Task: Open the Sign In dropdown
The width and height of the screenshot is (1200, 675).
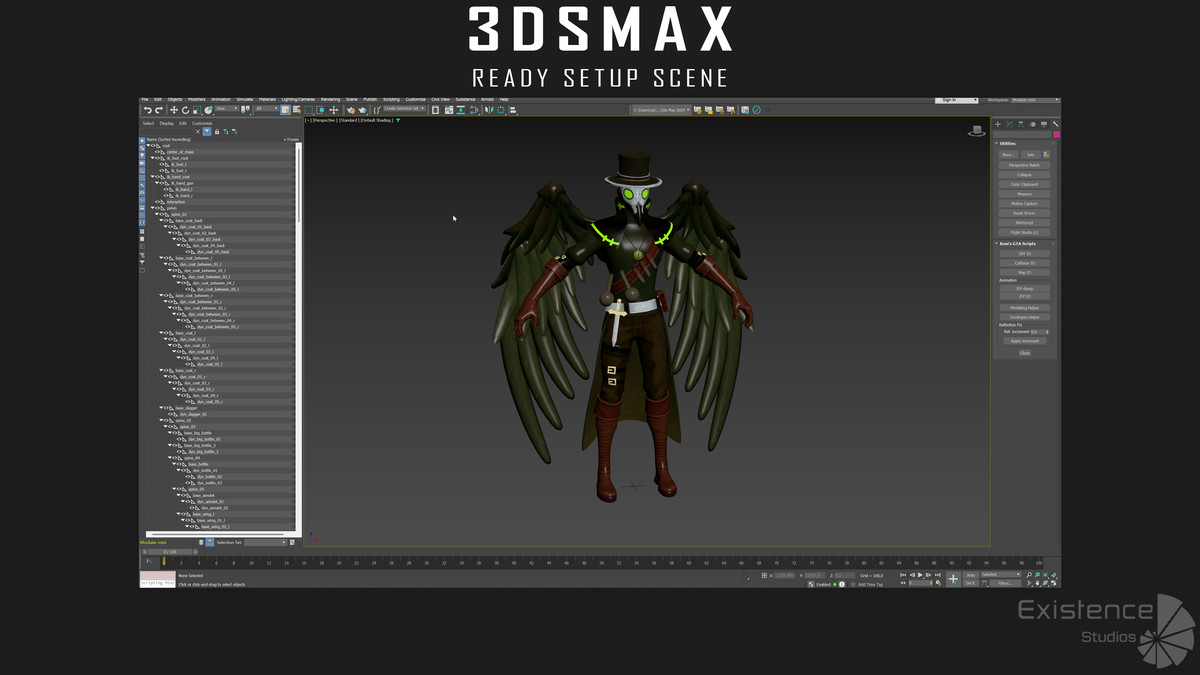Action: tap(957, 100)
